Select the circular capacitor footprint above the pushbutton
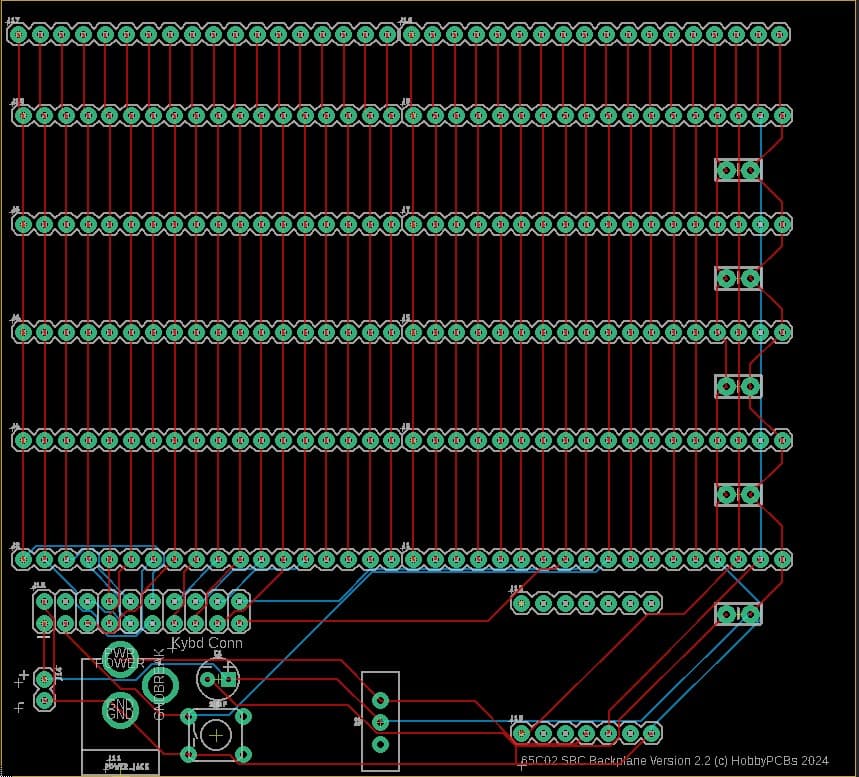 (x=217, y=678)
